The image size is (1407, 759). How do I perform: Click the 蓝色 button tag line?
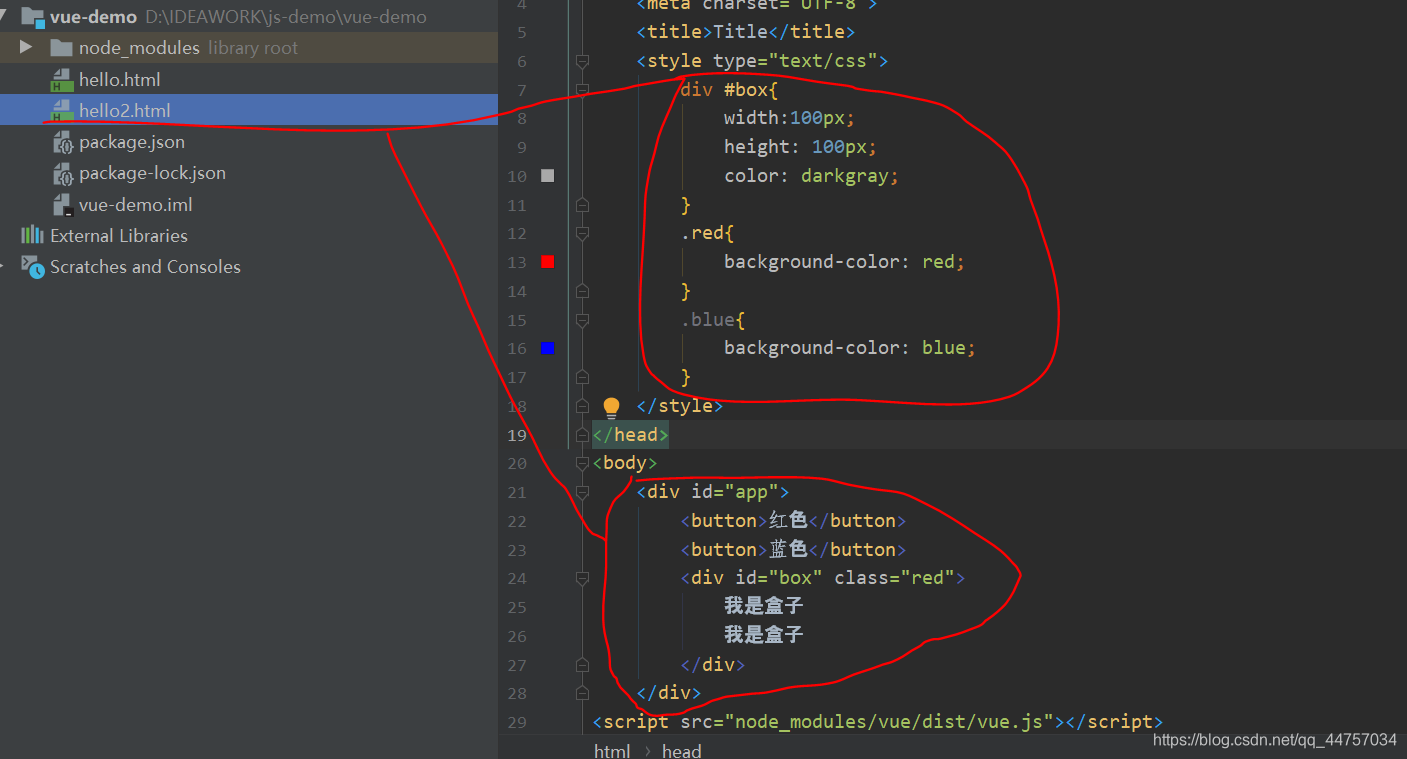[792, 550]
